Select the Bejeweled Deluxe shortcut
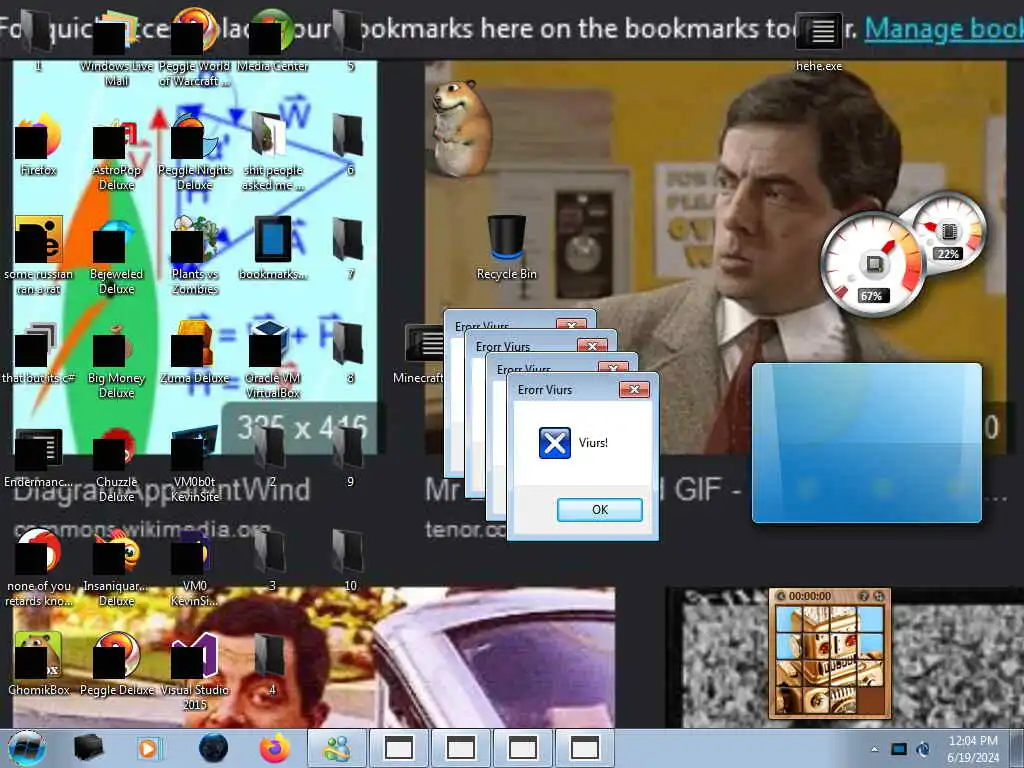Viewport: 1024px width, 768px height. point(116,257)
